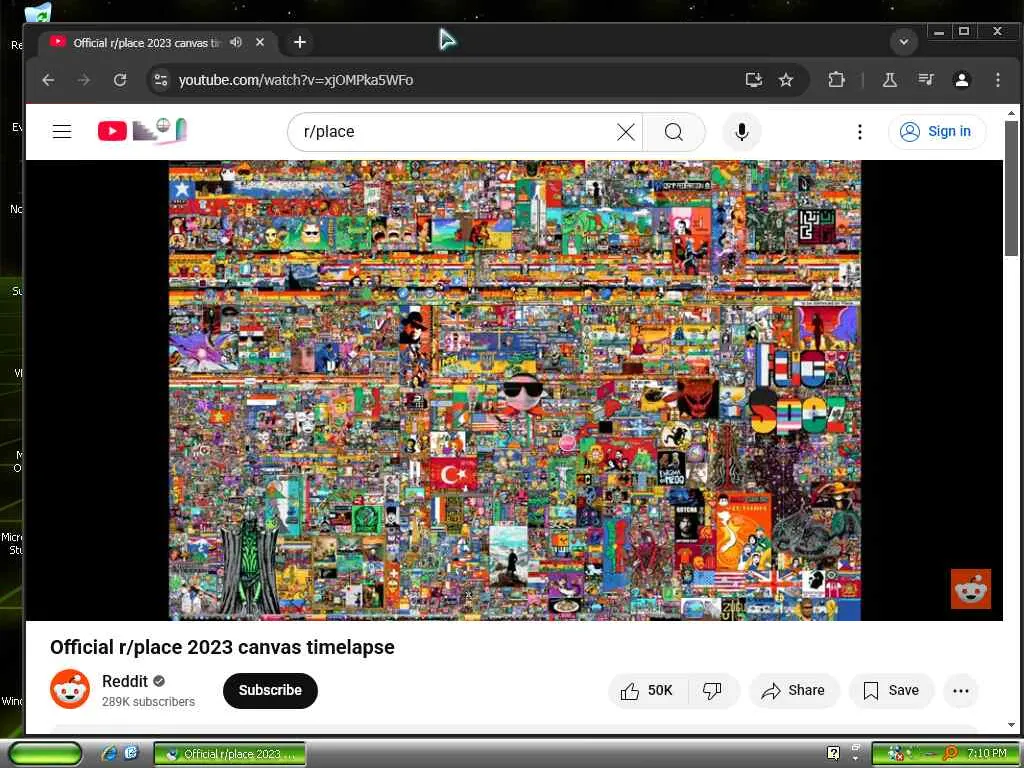Click the scrollbar down arrow
Screen dimensions: 1024x768
pyautogui.click(x=1011, y=725)
